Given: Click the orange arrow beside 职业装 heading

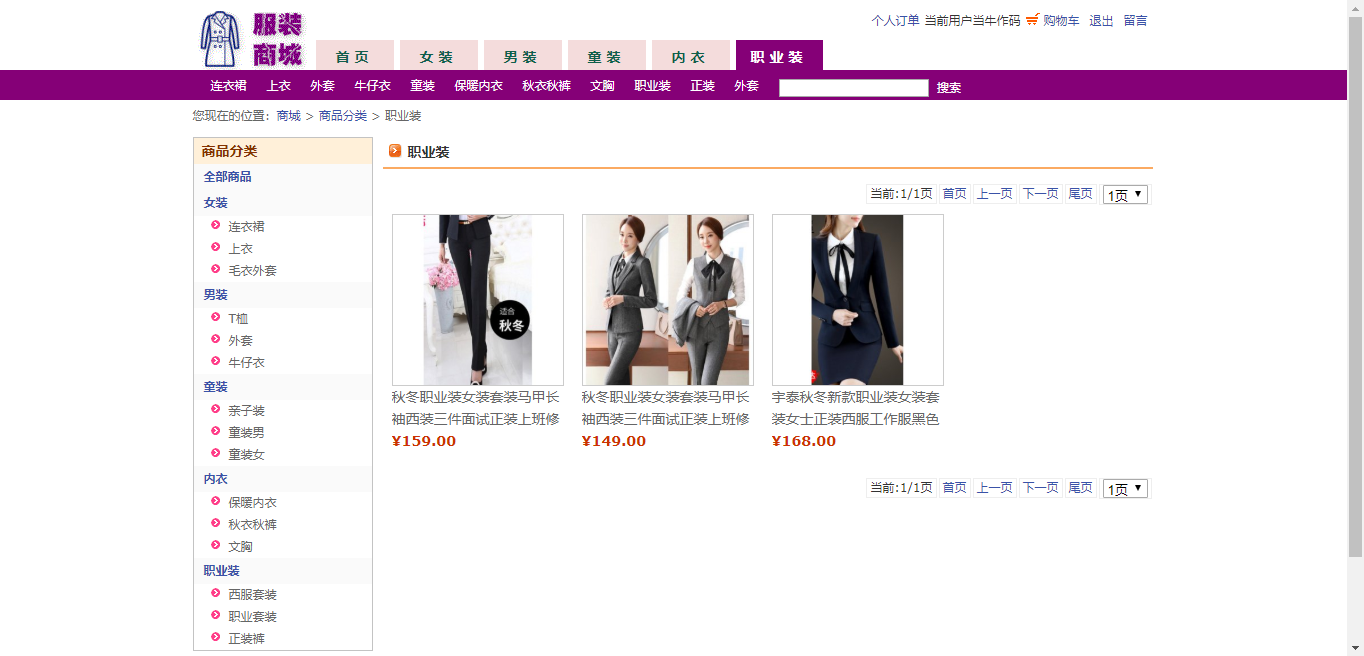Looking at the screenshot, I should 395,151.
